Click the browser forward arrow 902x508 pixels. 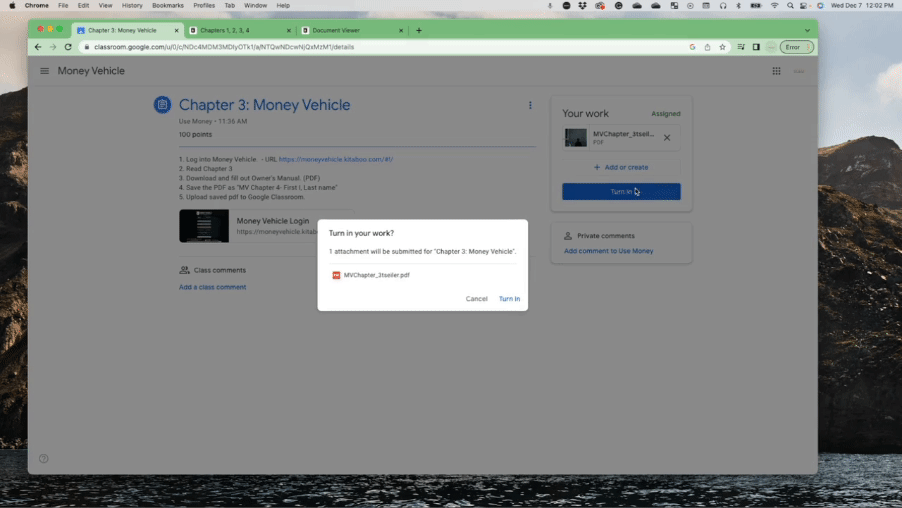[x=53, y=47]
